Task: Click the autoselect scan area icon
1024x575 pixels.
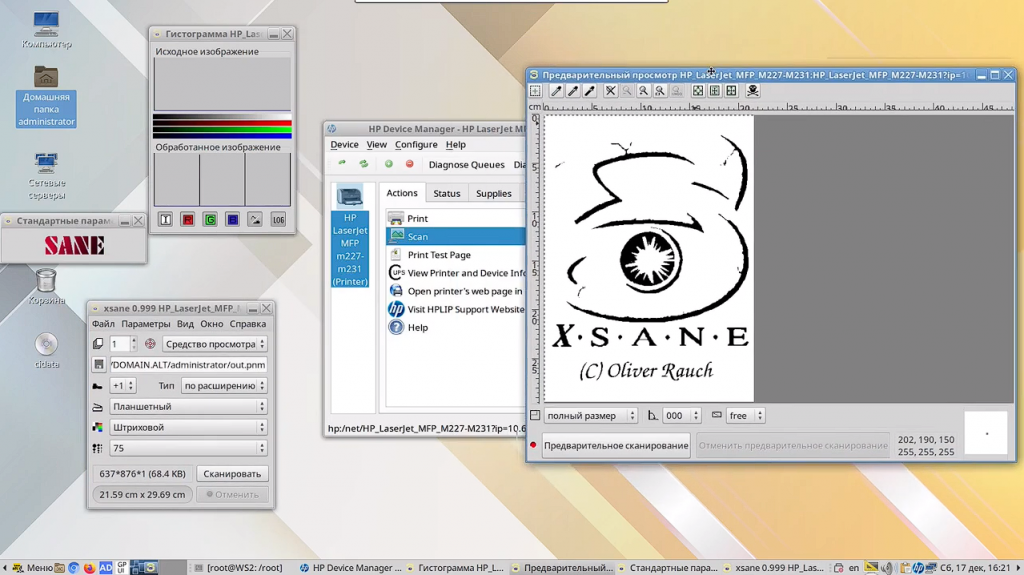Action: [698, 91]
